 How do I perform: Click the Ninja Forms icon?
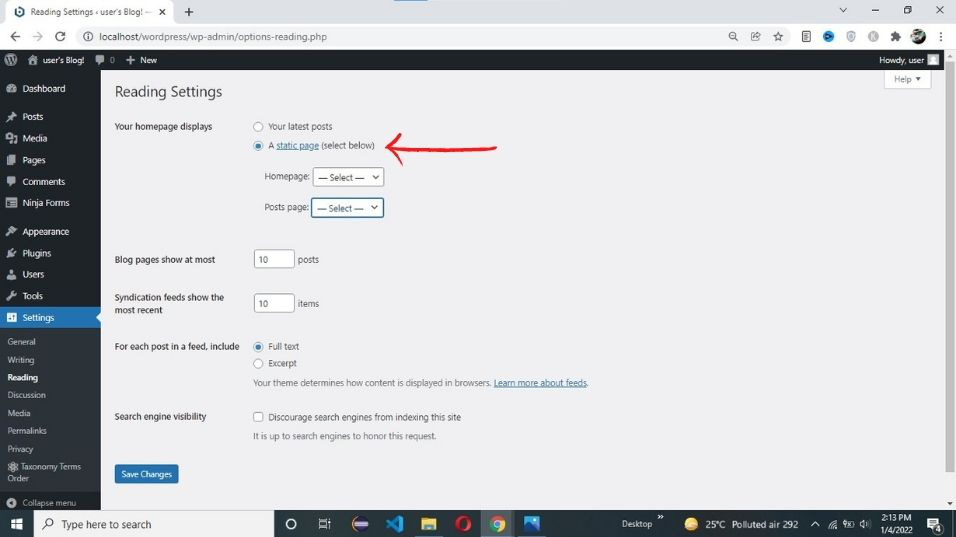point(12,203)
